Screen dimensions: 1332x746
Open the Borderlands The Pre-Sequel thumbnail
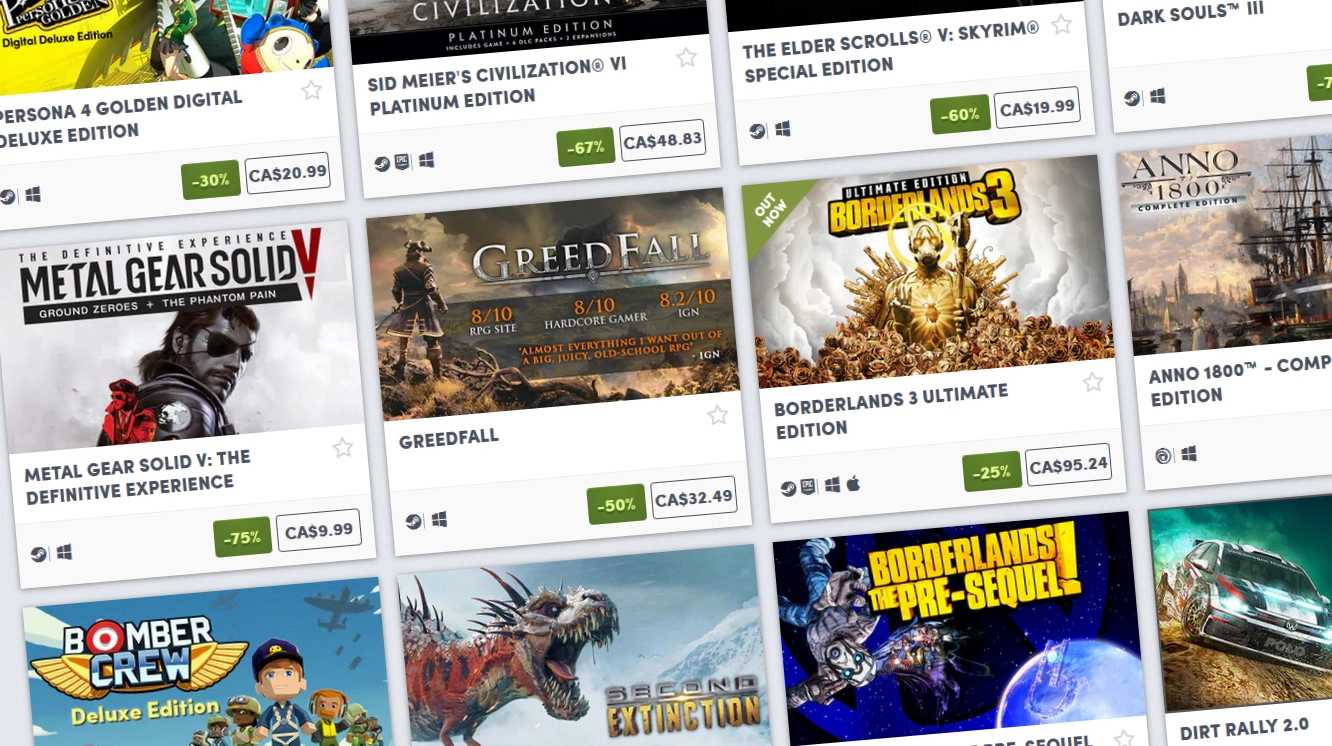click(x=960, y=628)
